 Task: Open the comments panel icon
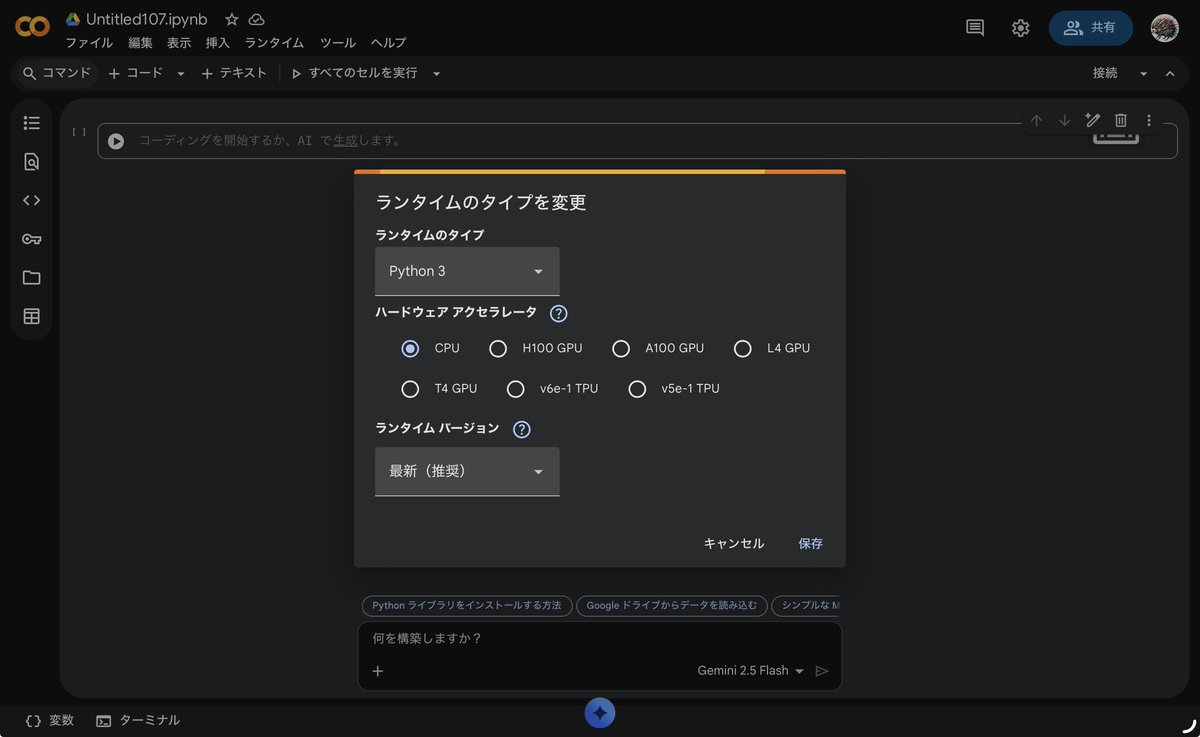pos(974,28)
